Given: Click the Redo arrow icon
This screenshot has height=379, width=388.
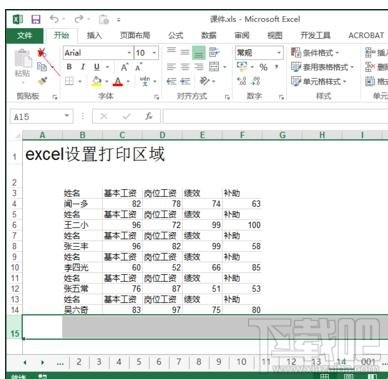Looking at the screenshot, I should pyautogui.click(x=79, y=19).
